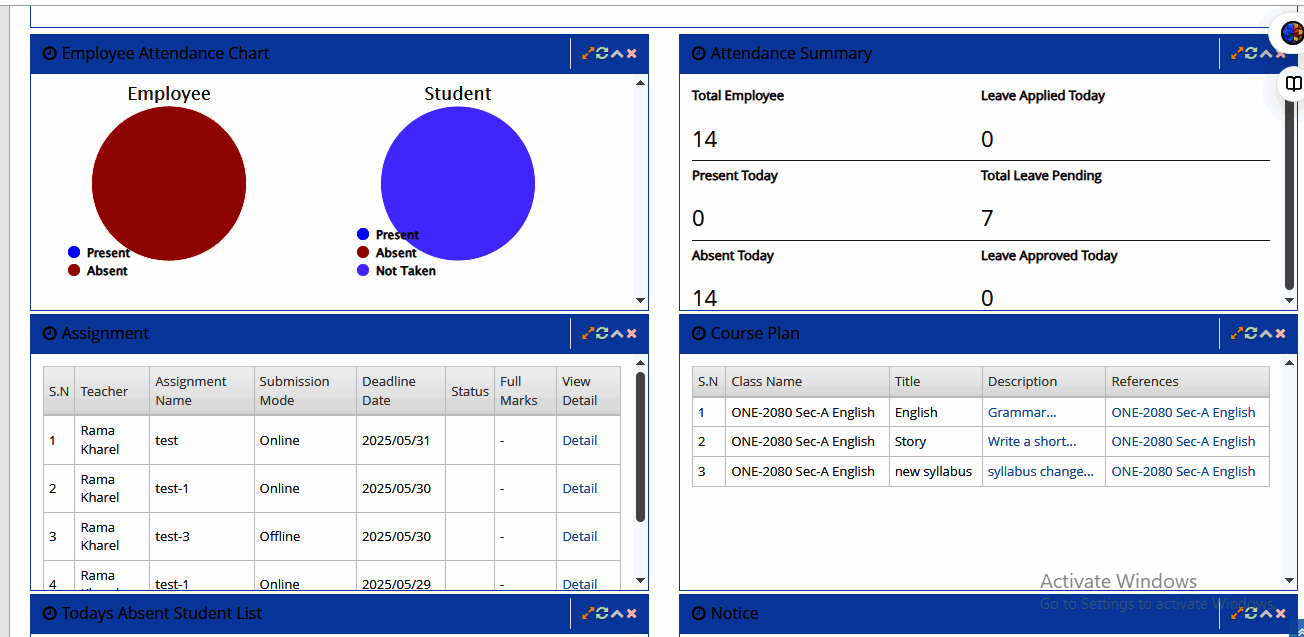Click clock icon beside Course Plan title
The width and height of the screenshot is (1304, 637).
699,334
